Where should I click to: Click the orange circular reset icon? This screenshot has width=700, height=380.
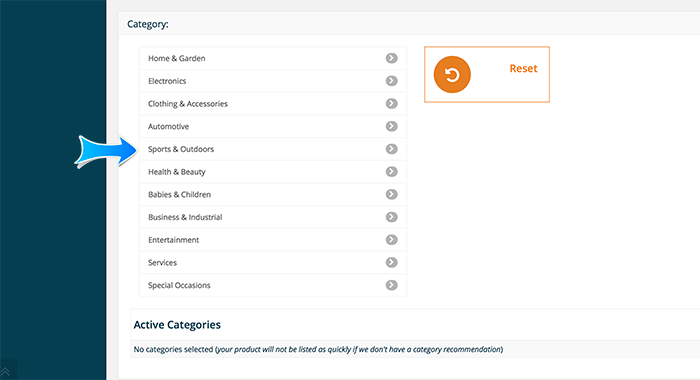452,75
